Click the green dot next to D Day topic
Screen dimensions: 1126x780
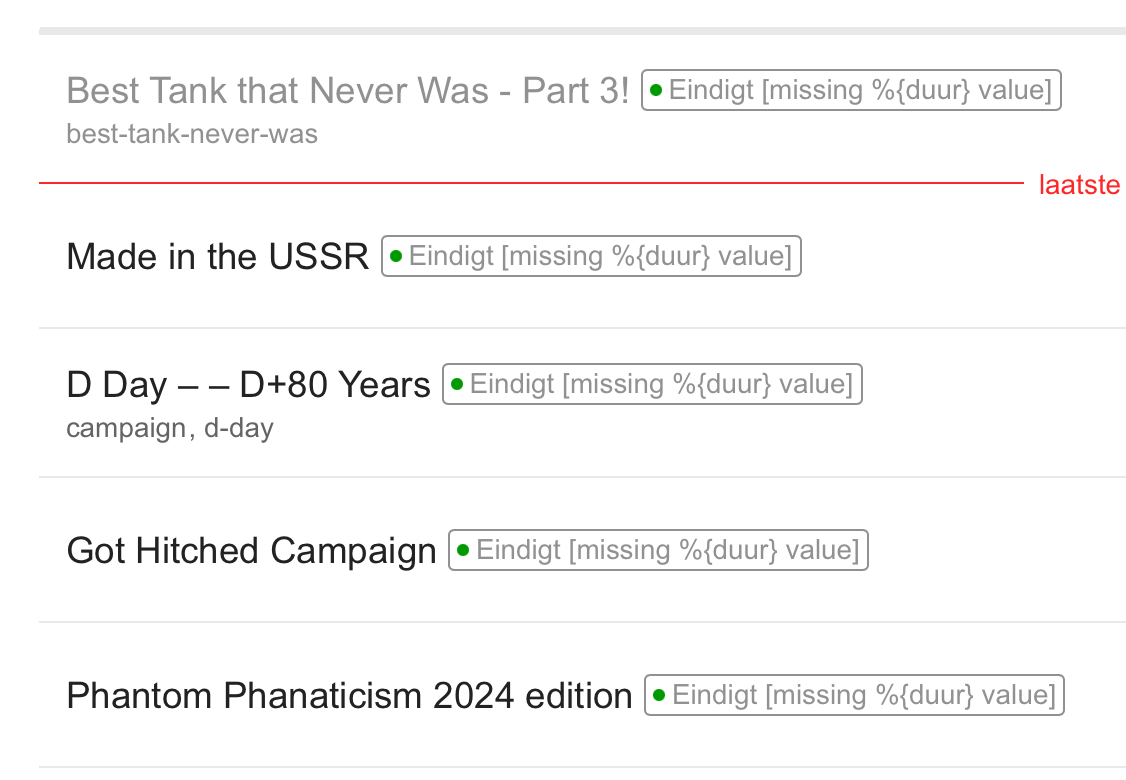point(457,385)
